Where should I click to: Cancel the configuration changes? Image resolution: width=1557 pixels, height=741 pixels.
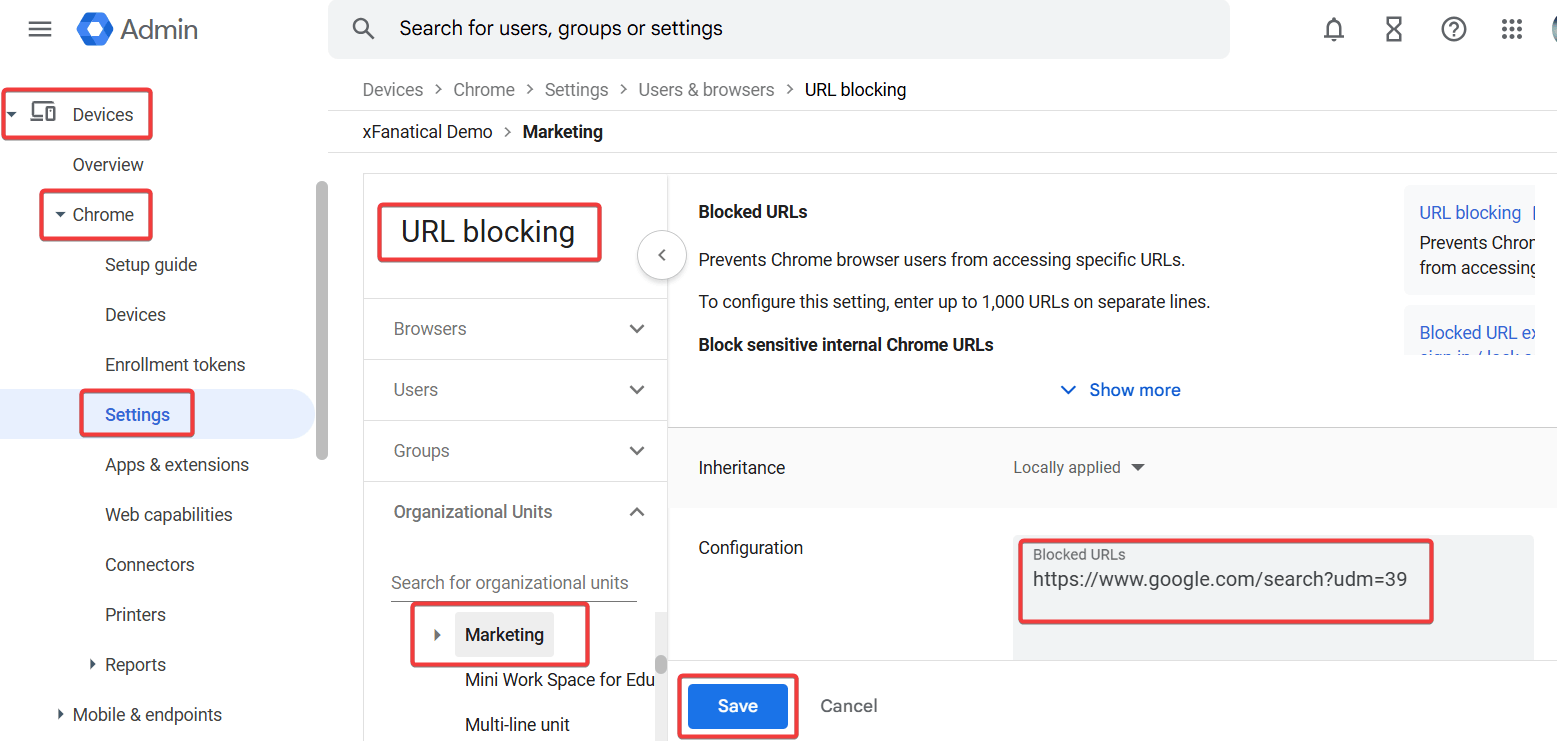click(x=849, y=706)
